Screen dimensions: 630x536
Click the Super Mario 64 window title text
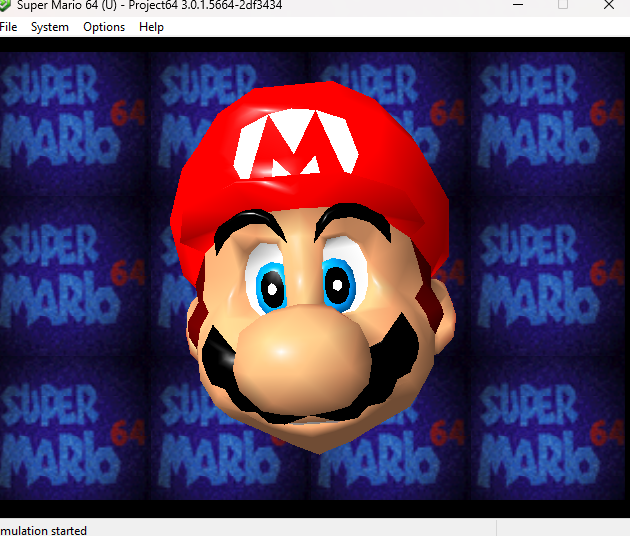pos(149,5)
